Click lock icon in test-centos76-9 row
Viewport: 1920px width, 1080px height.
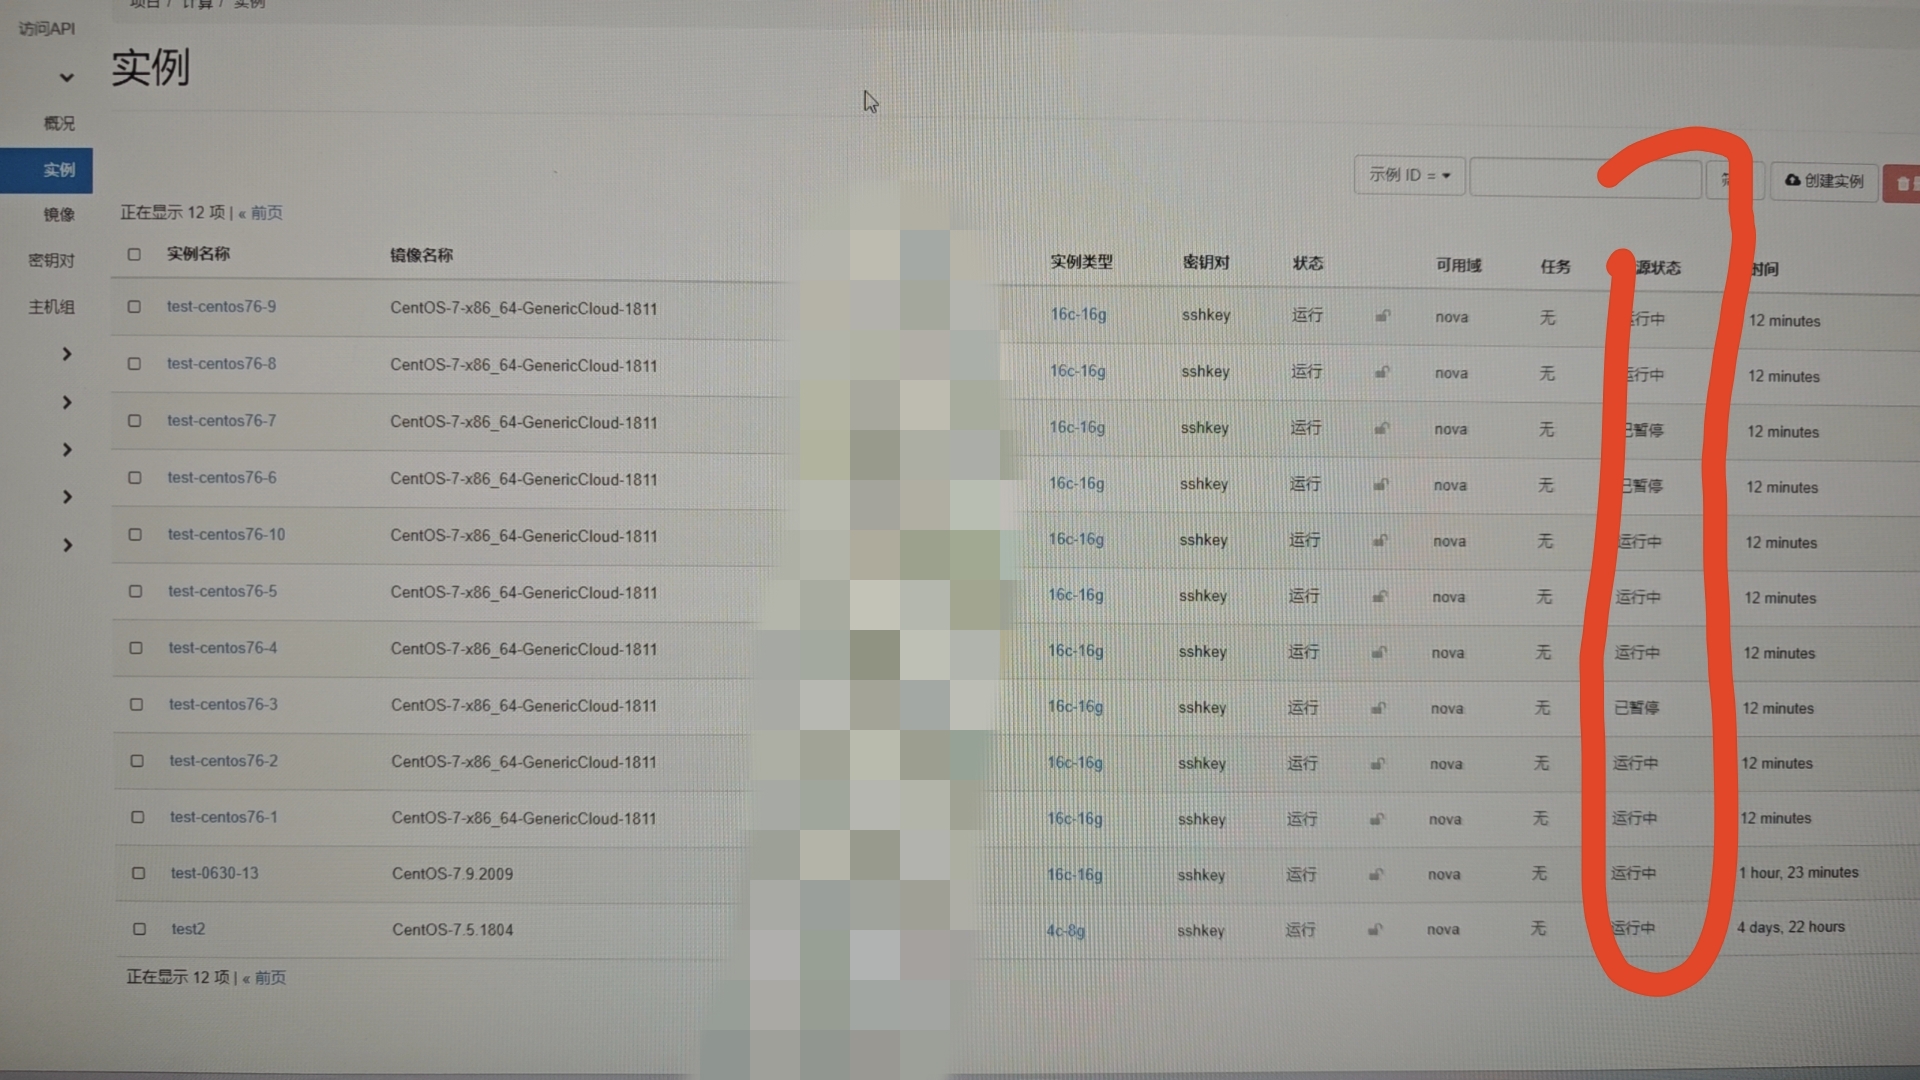point(1383,316)
